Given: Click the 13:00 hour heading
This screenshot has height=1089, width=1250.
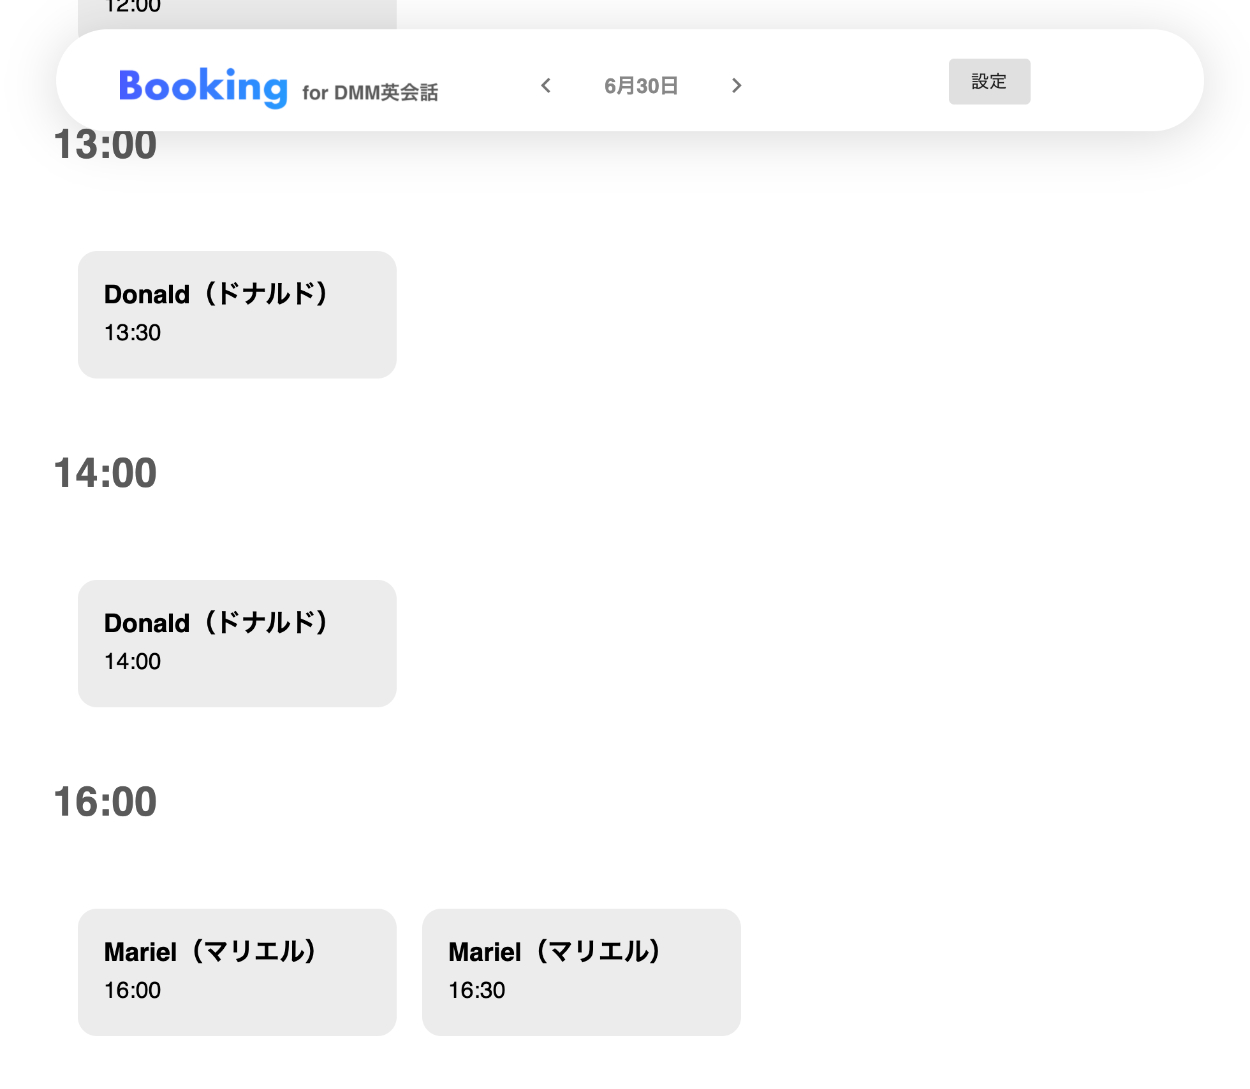Looking at the screenshot, I should click(x=105, y=146).
